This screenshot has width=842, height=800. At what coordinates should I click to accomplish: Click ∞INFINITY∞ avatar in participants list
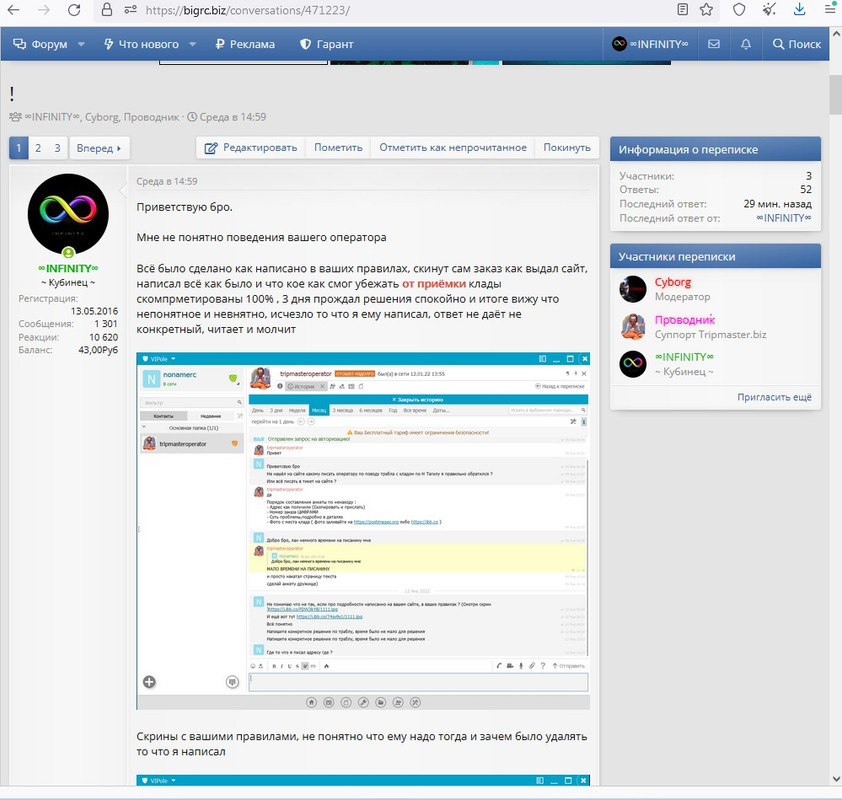633,364
